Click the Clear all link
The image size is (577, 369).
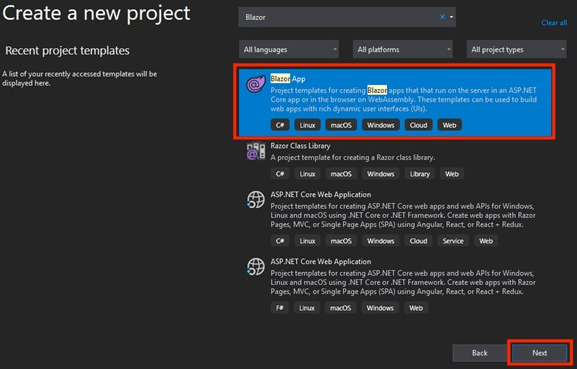(554, 23)
